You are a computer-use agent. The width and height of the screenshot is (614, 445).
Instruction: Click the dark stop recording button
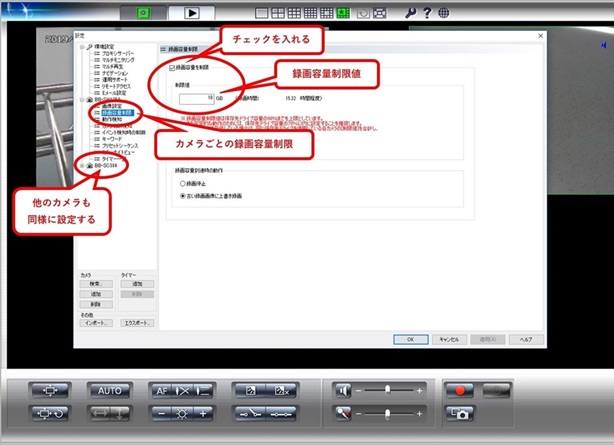point(496,390)
